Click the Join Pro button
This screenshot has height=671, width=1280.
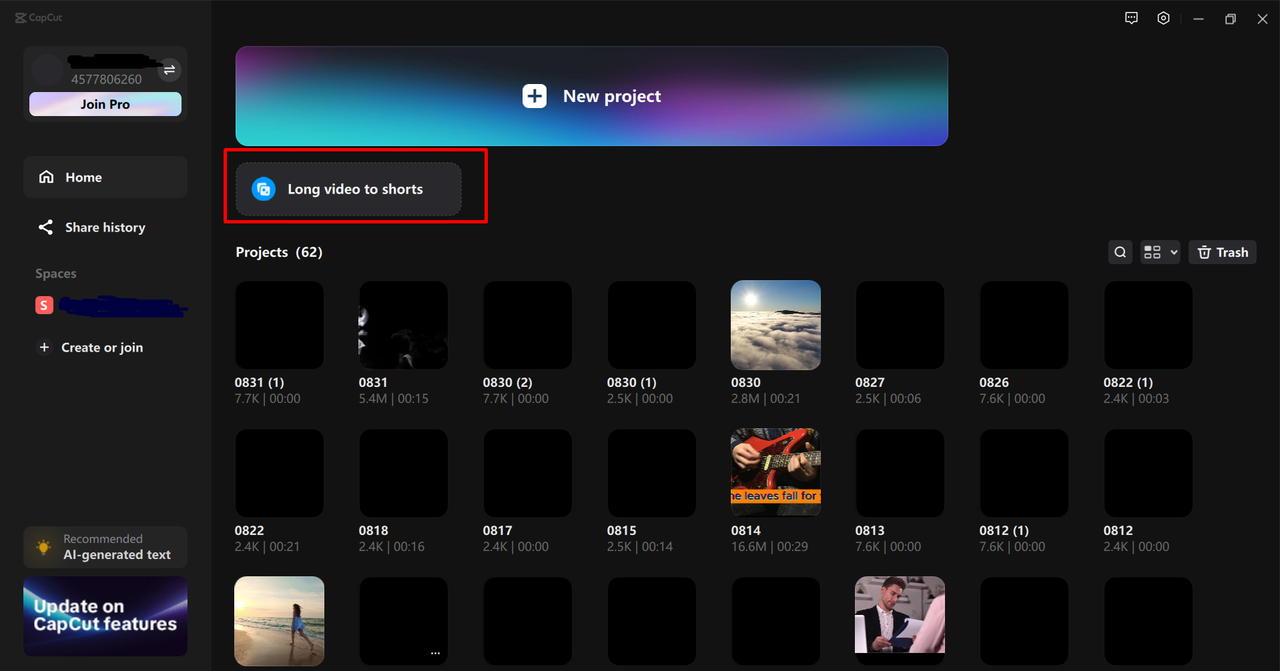(x=105, y=104)
